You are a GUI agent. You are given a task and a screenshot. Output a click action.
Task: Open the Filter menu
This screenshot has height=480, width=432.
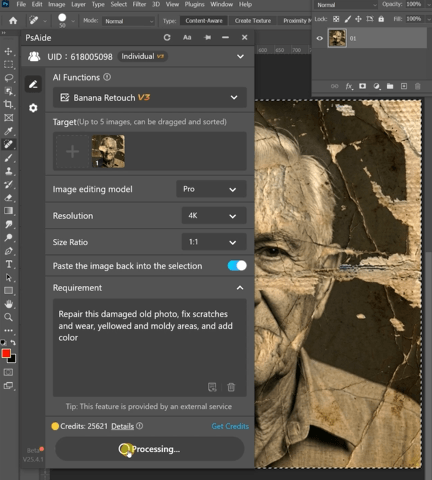tap(139, 4)
